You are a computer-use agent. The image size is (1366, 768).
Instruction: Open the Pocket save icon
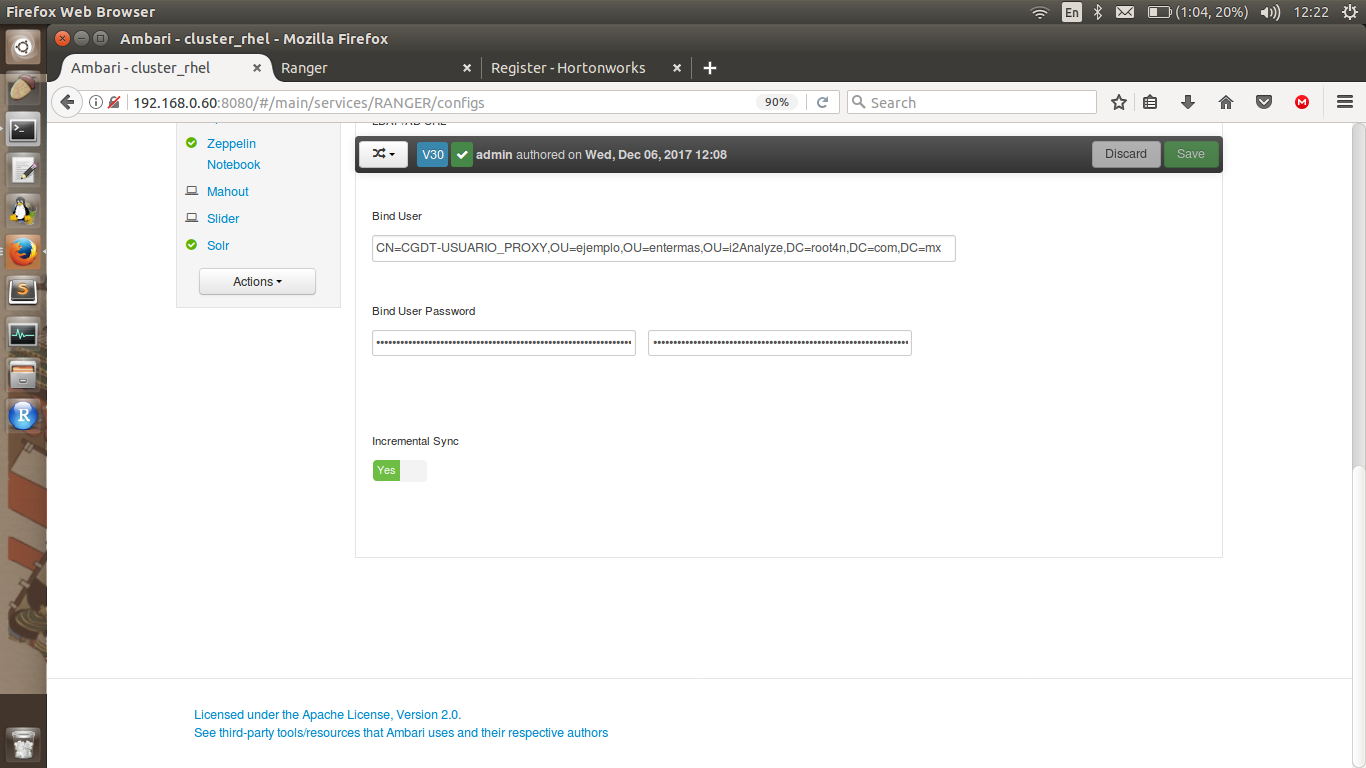click(x=1263, y=101)
